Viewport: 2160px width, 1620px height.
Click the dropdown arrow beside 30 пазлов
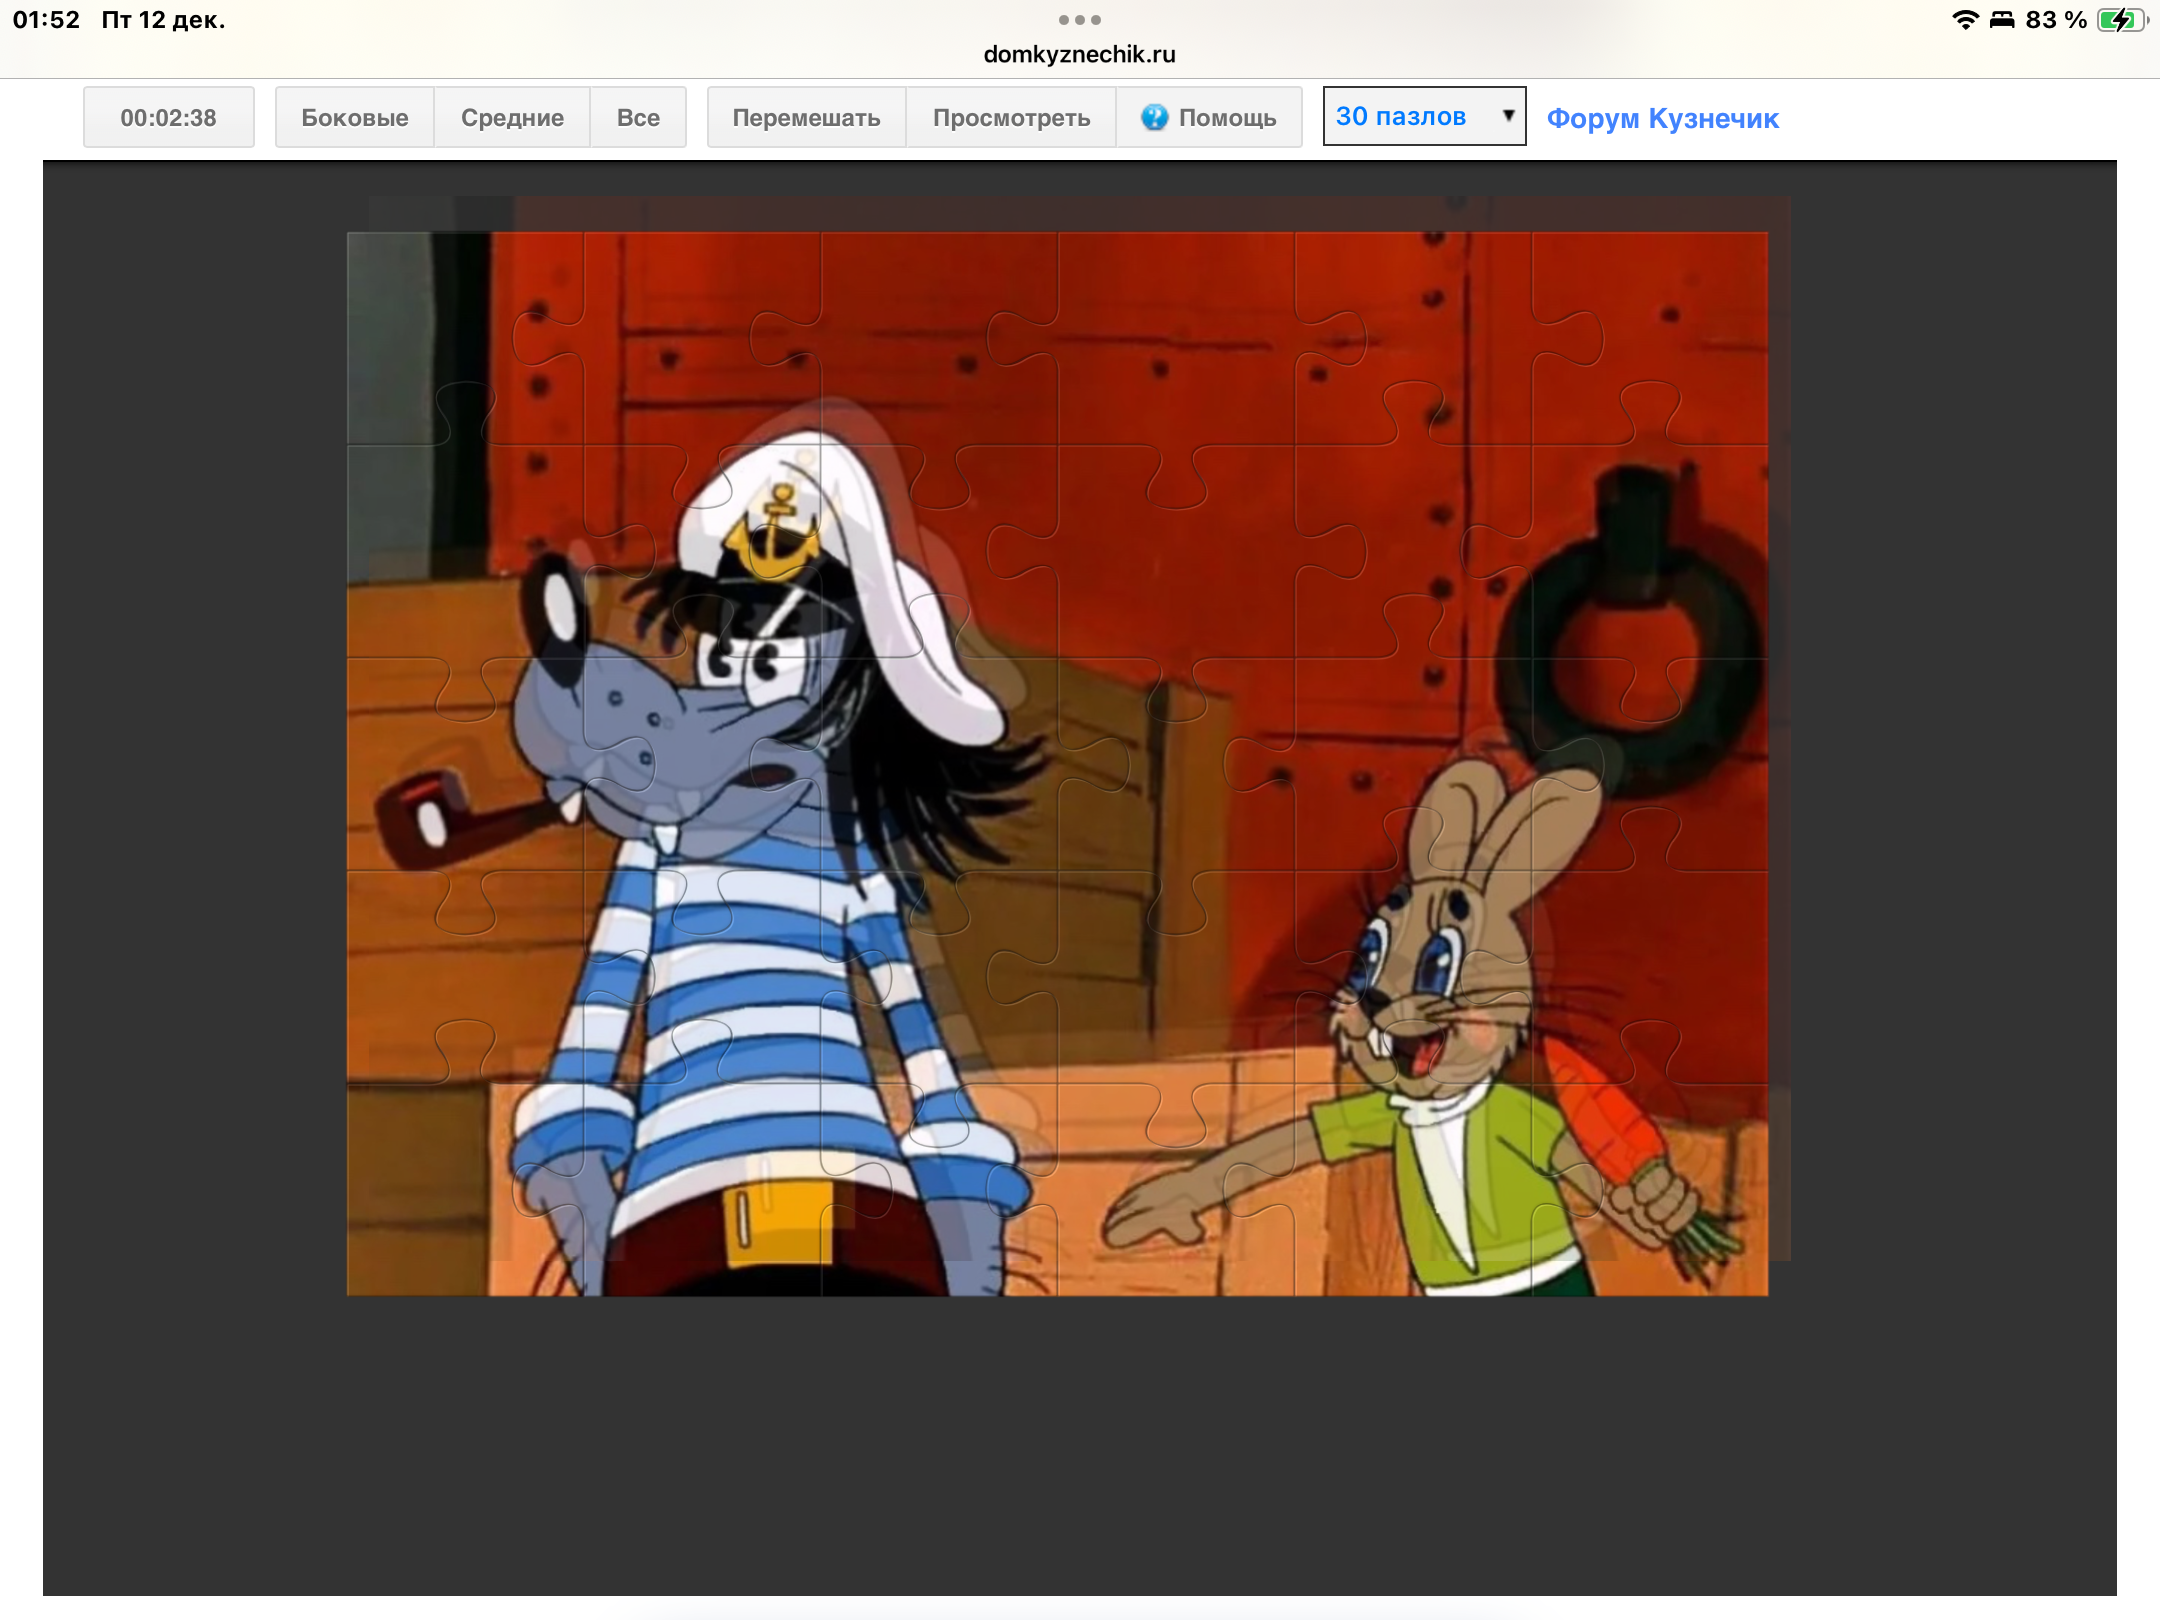tap(1508, 116)
